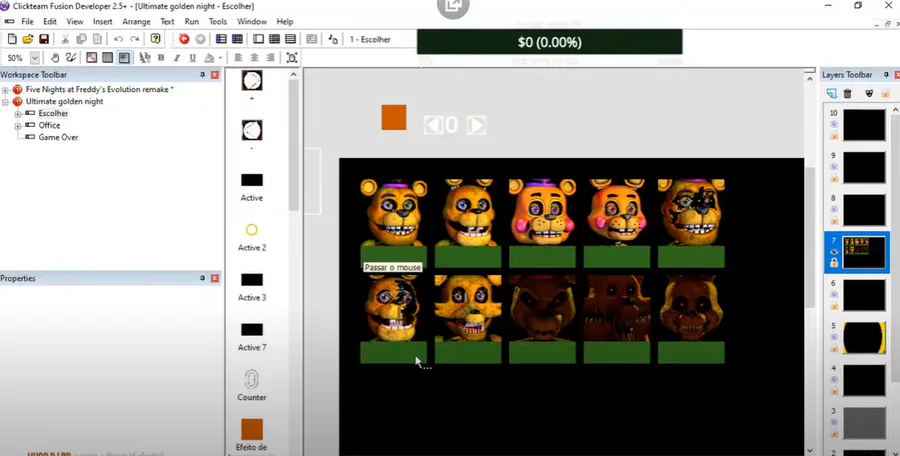Open the Tools menu
The height and width of the screenshot is (456, 900).
tap(218, 21)
